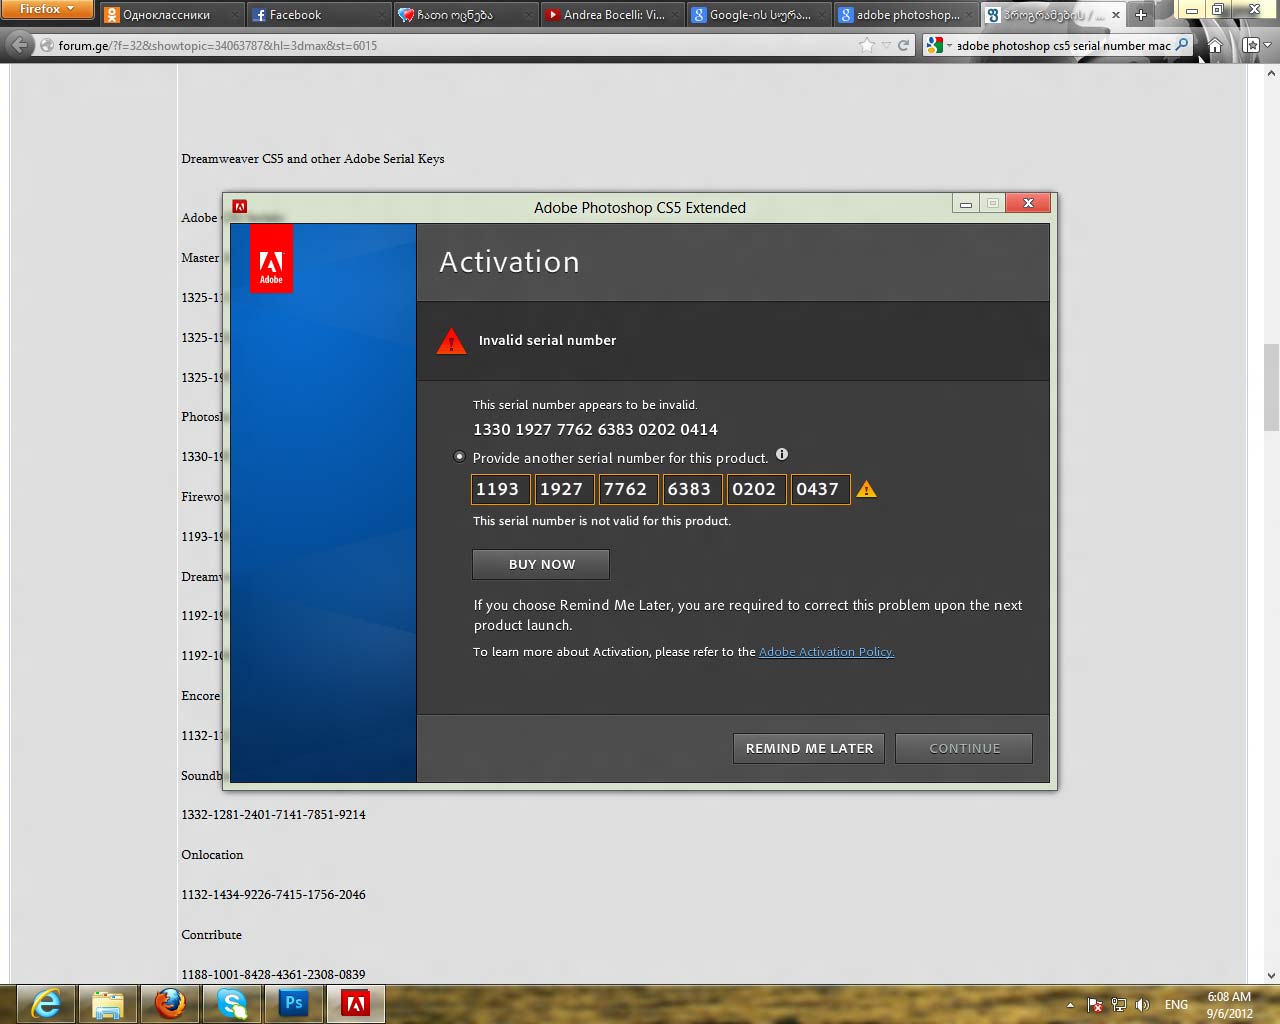Open the Adobe Activation Policy link

click(826, 652)
